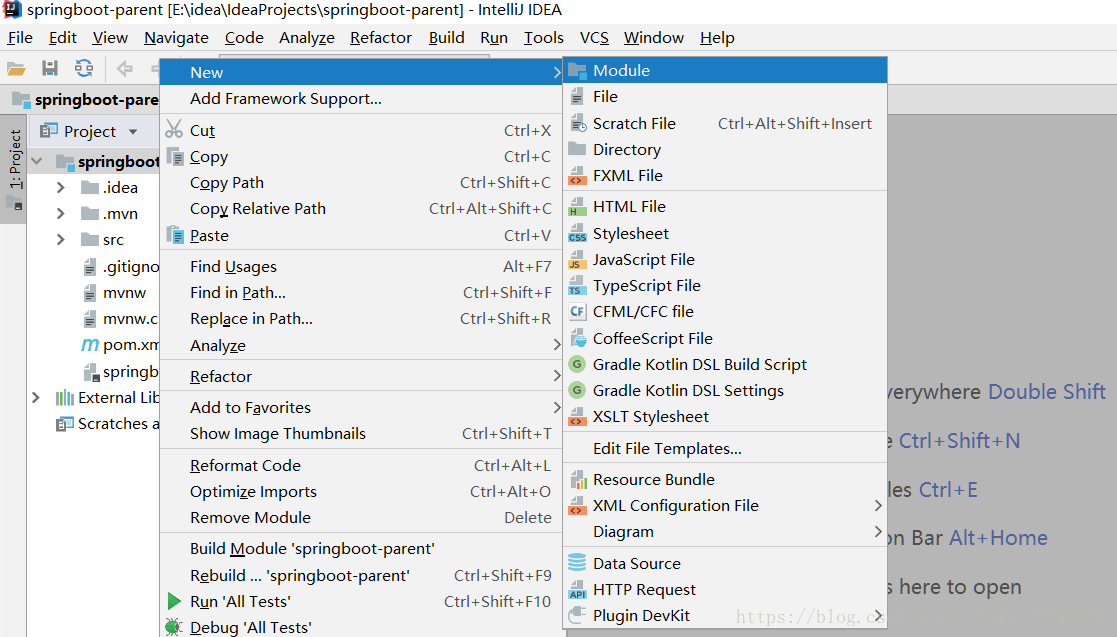The width and height of the screenshot is (1117, 637).
Task: Select mvnw file in project tree
Action: click(x=115, y=293)
